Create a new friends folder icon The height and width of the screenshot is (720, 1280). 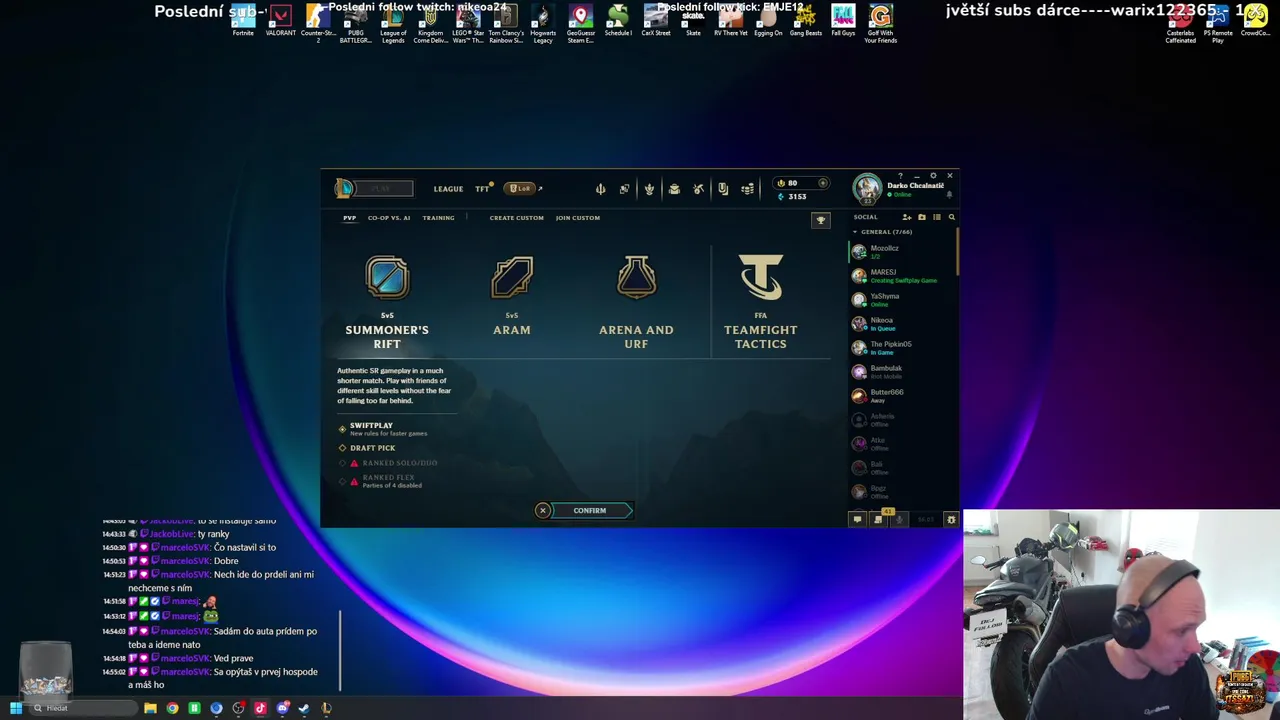922,217
